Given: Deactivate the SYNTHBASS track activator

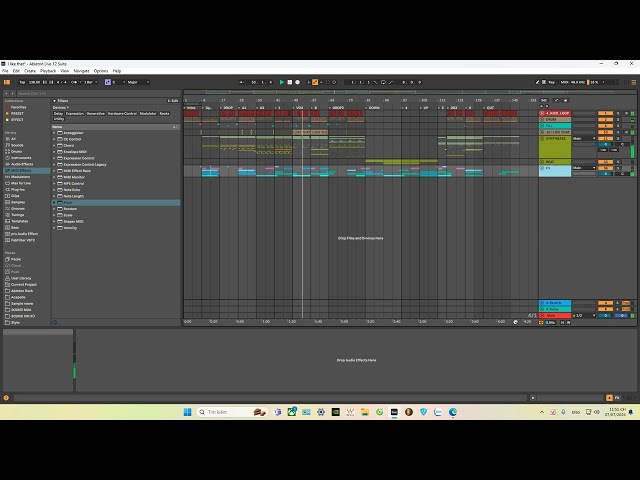Looking at the screenshot, I should point(605,139).
